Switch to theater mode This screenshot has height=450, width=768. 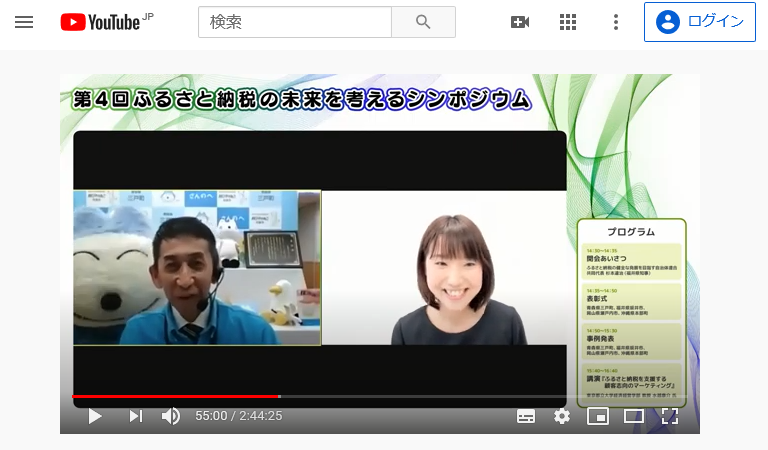point(634,416)
